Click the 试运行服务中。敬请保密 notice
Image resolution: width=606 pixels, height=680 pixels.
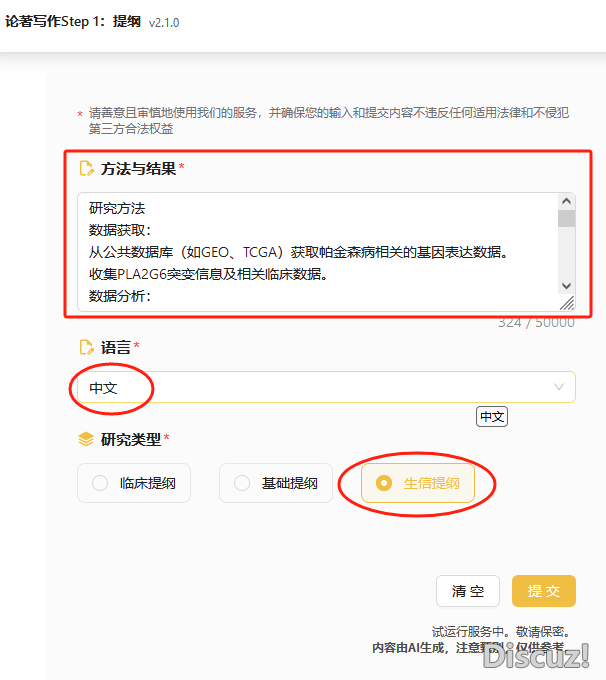[501, 631]
